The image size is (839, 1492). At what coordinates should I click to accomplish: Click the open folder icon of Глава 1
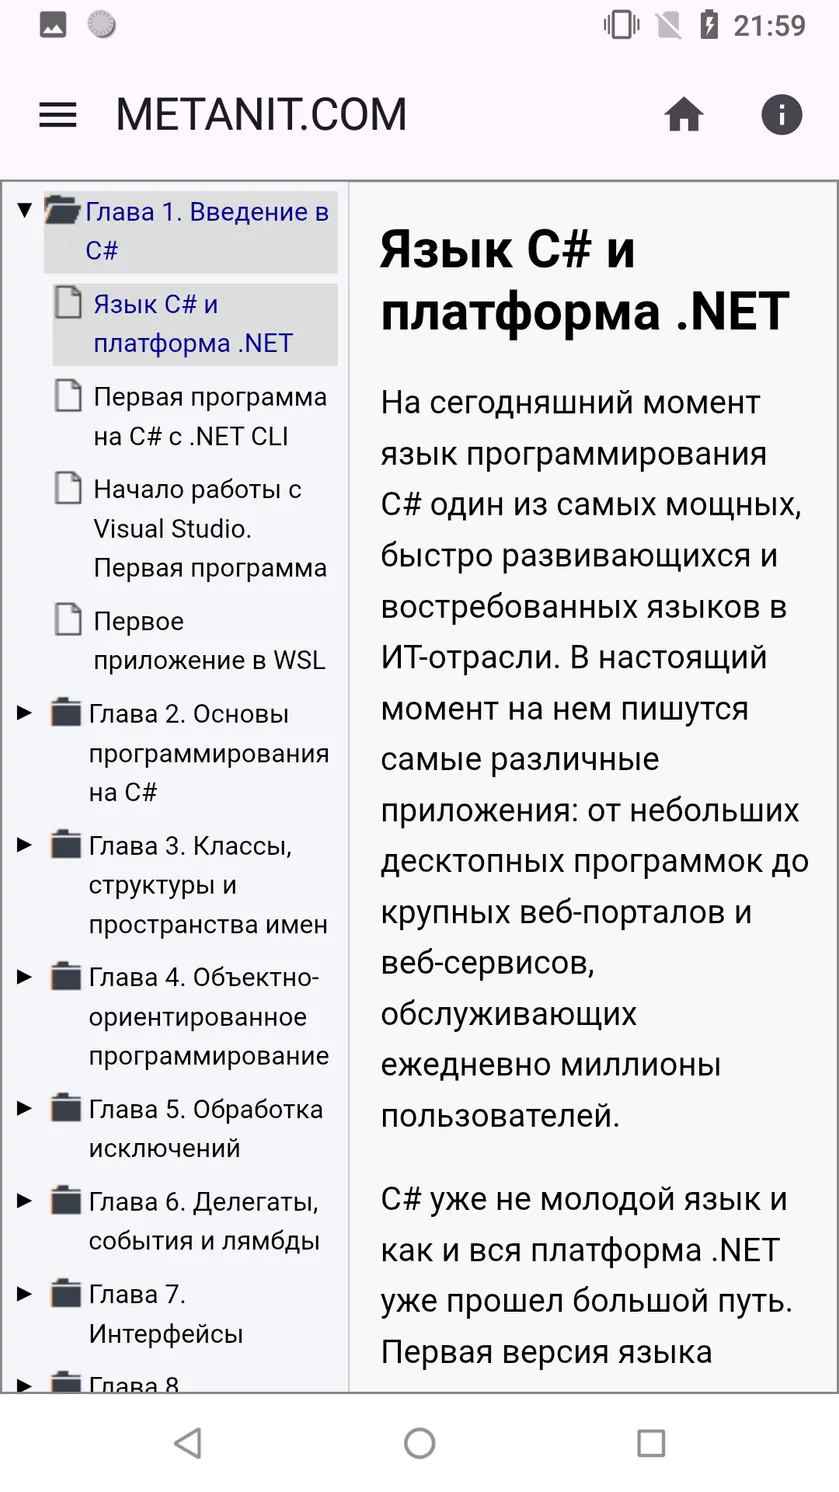tap(63, 211)
